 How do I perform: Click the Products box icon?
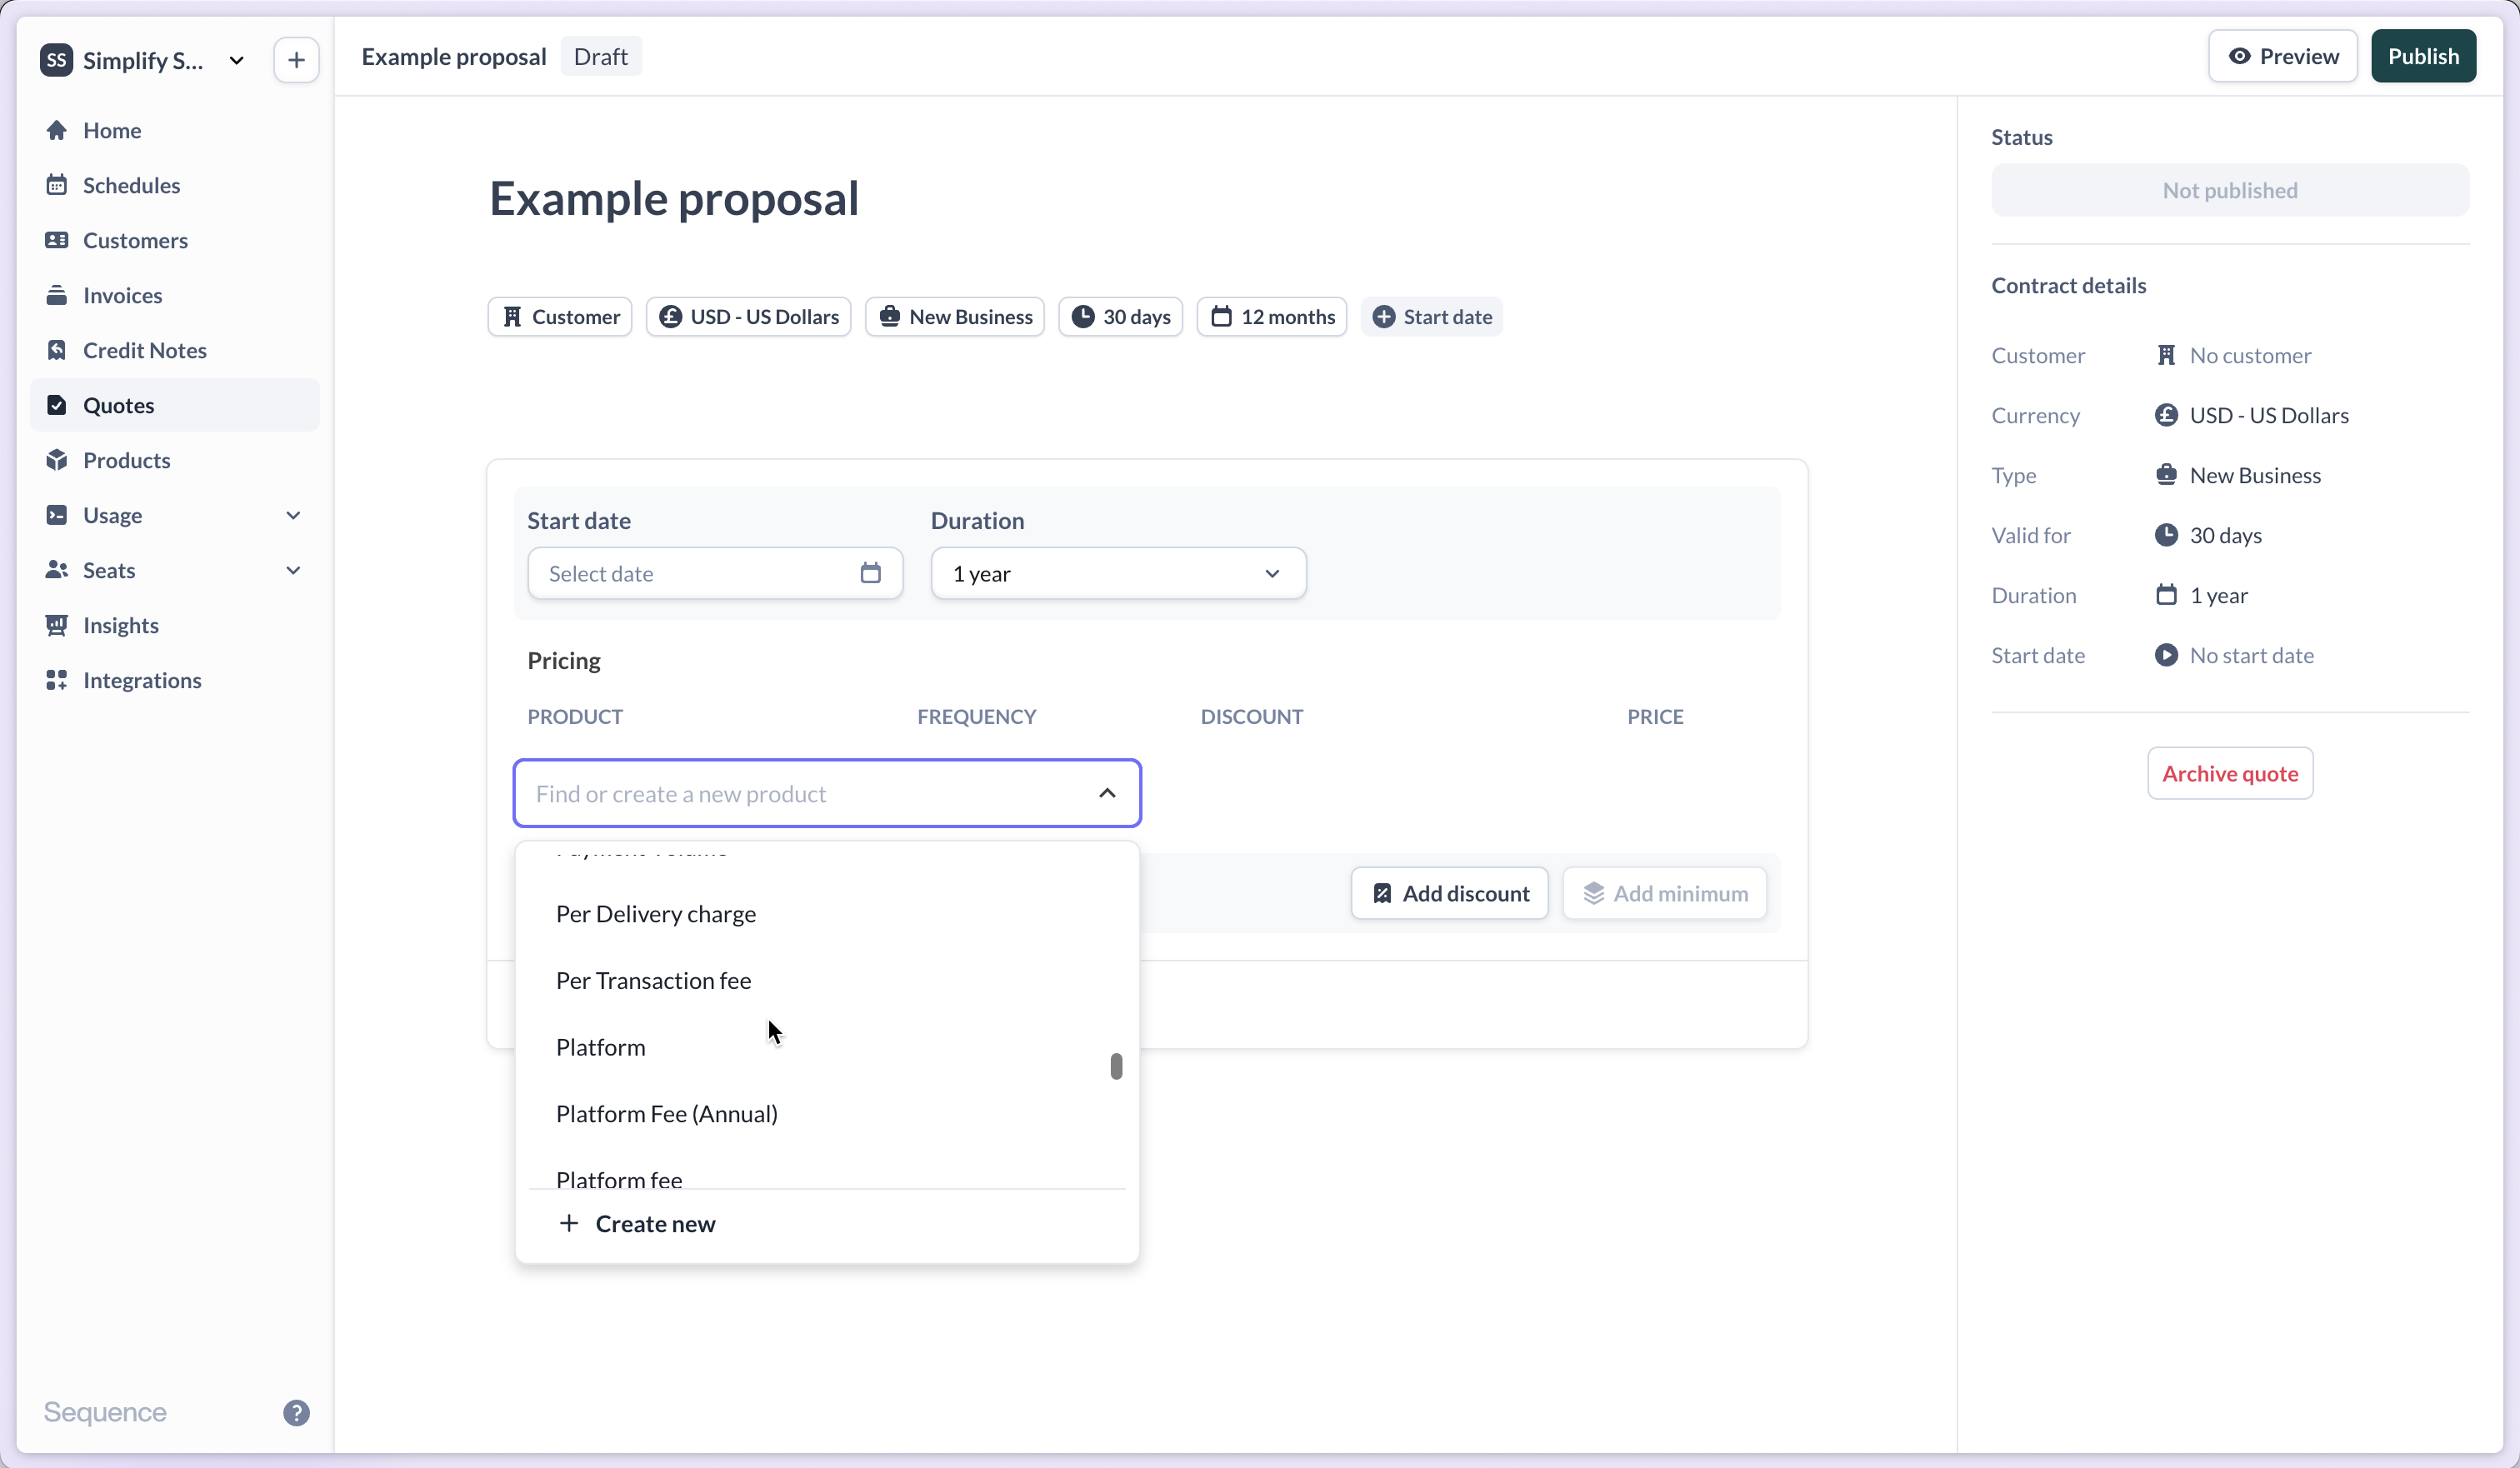57,460
